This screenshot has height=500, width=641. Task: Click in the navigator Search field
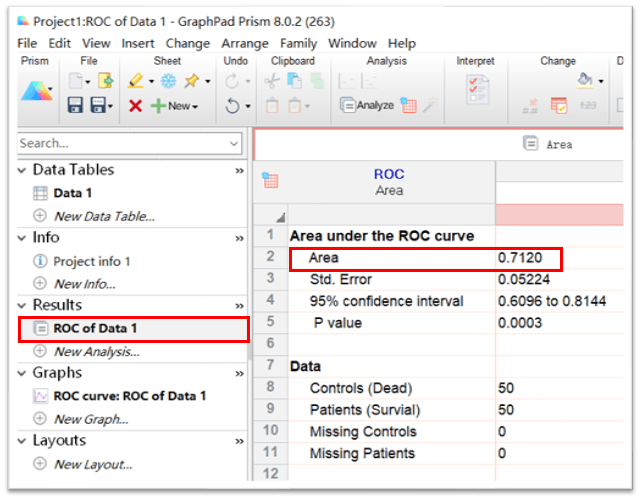tap(120, 144)
